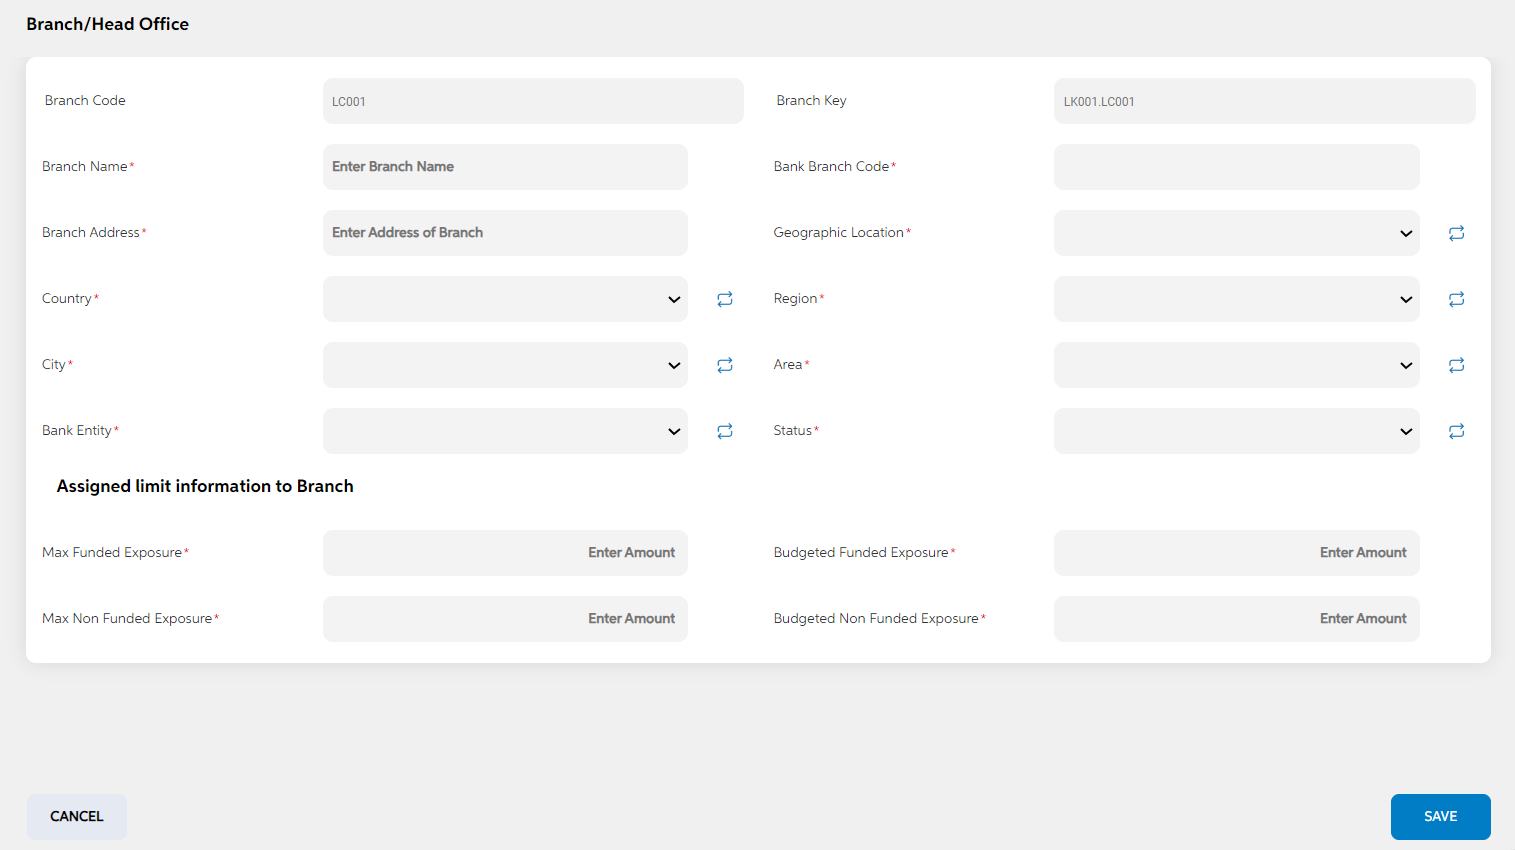Select the City dropdown
The height and width of the screenshot is (850, 1515).
[x=505, y=365]
